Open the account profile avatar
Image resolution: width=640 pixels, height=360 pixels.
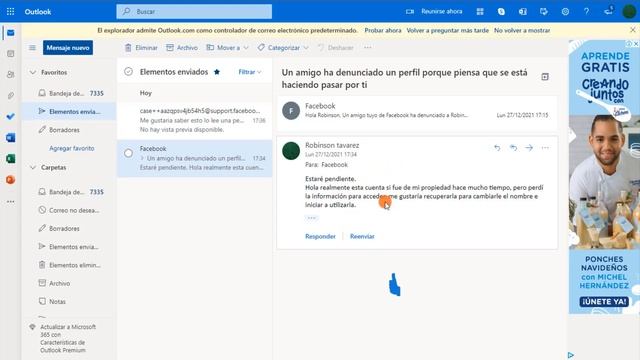(x=629, y=11)
